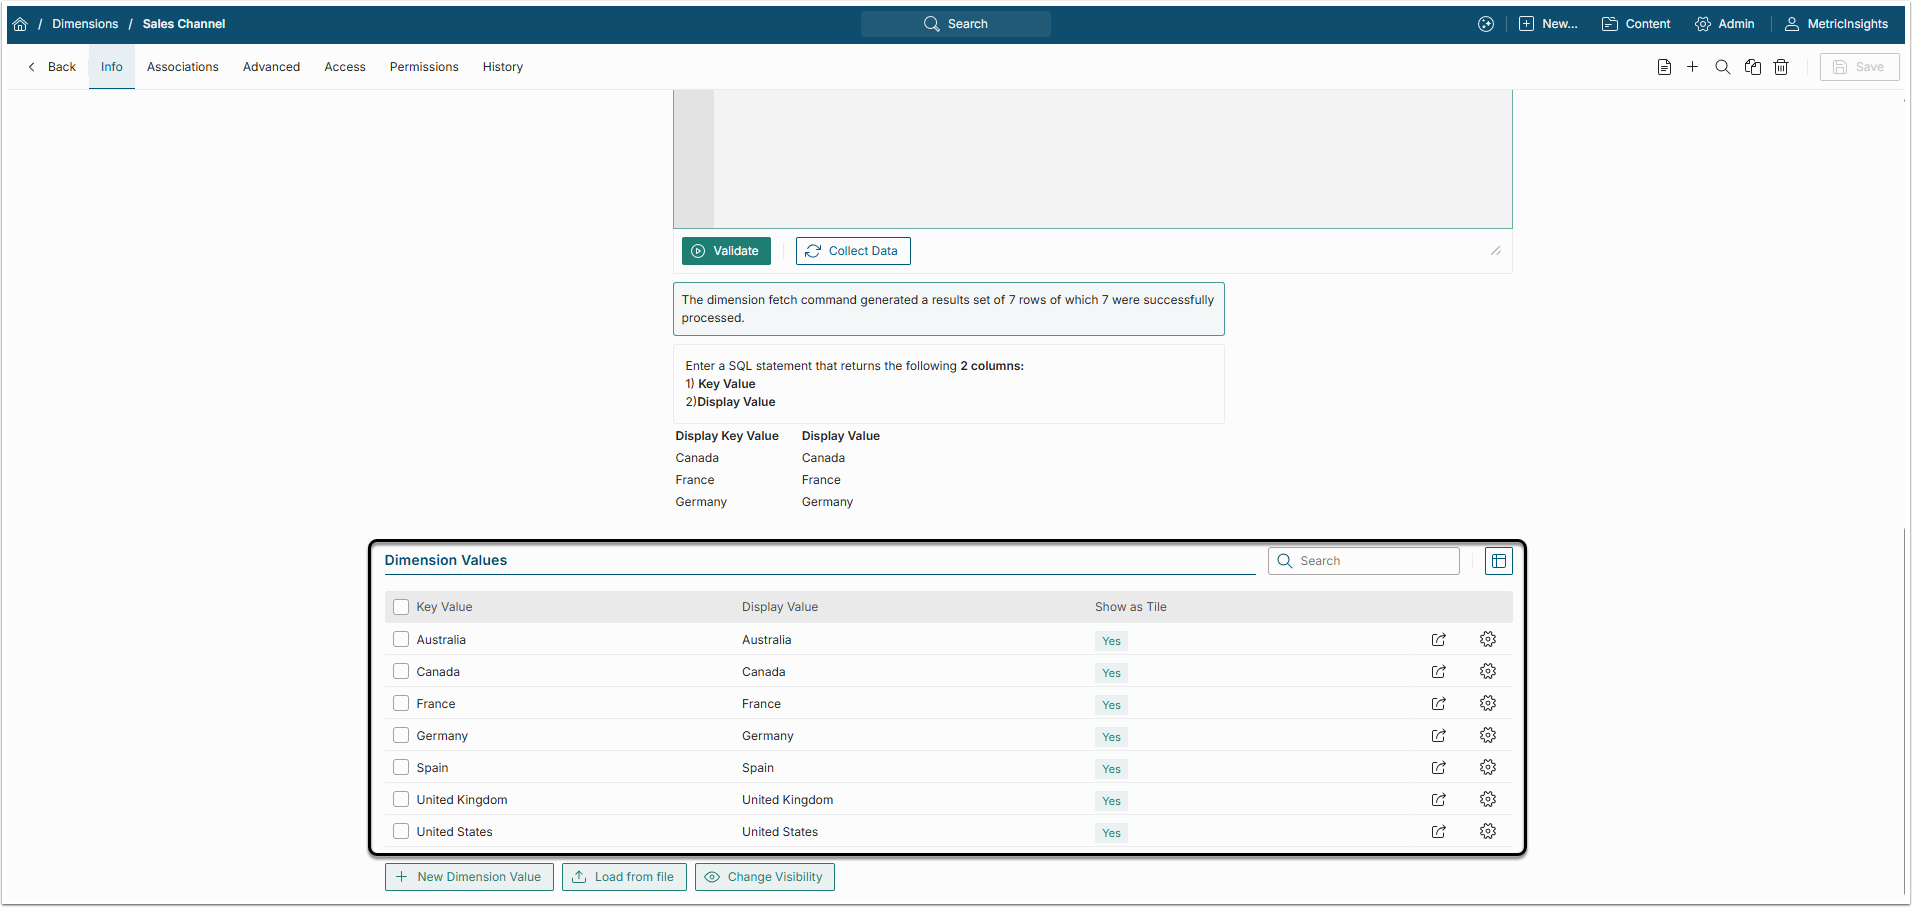
Task: Click the magnifier icon beside the plus icon
Action: (1722, 67)
